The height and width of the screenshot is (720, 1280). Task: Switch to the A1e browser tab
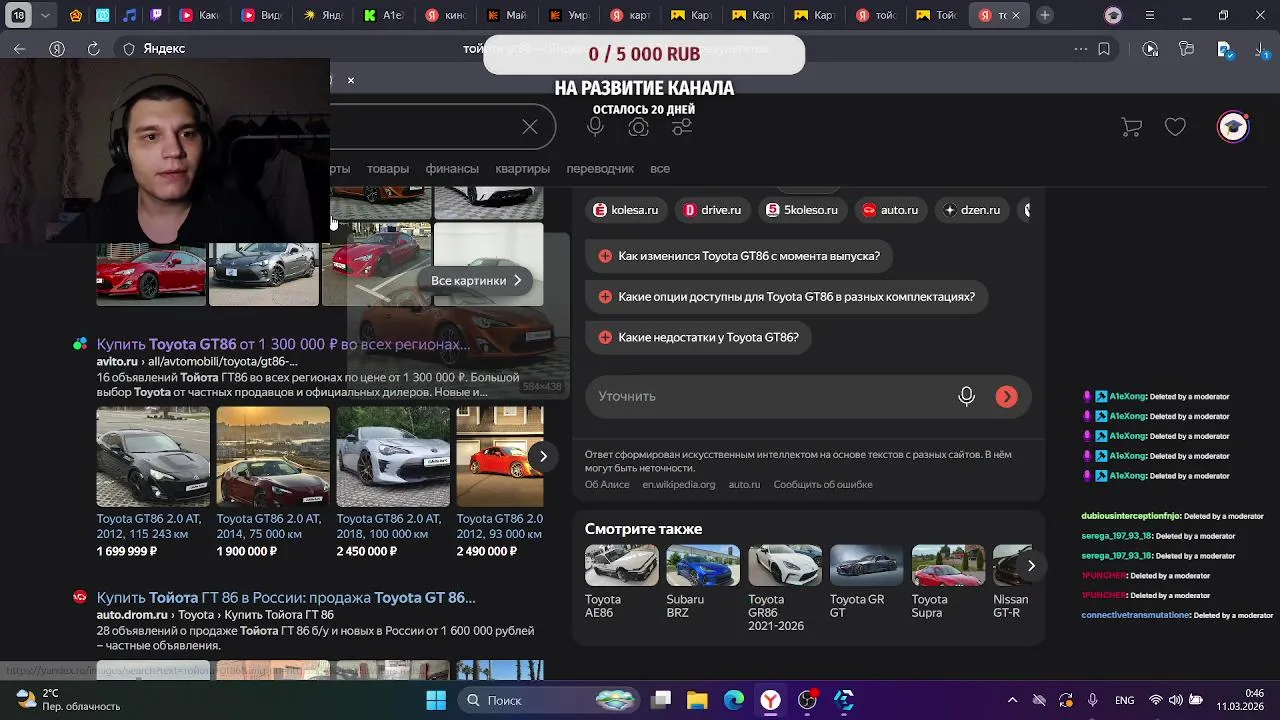click(x=384, y=15)
